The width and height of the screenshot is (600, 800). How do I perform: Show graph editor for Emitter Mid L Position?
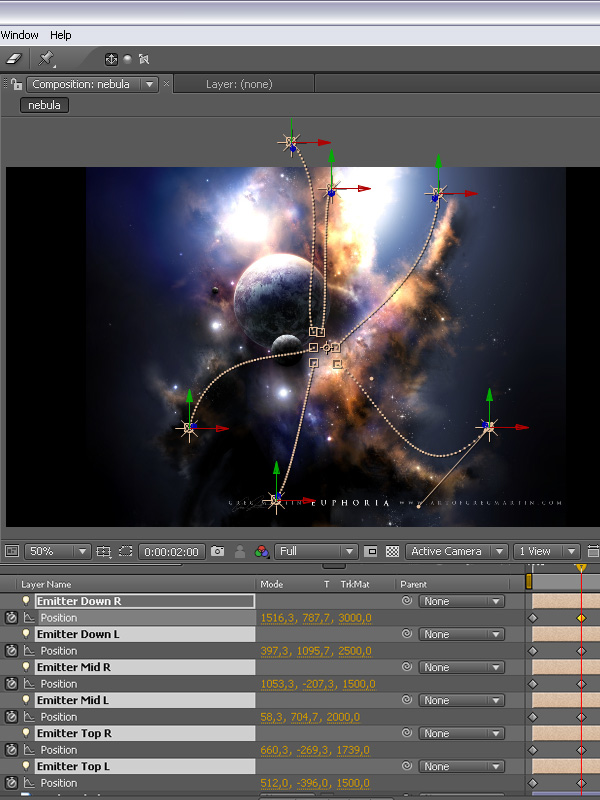click(29, 717)
